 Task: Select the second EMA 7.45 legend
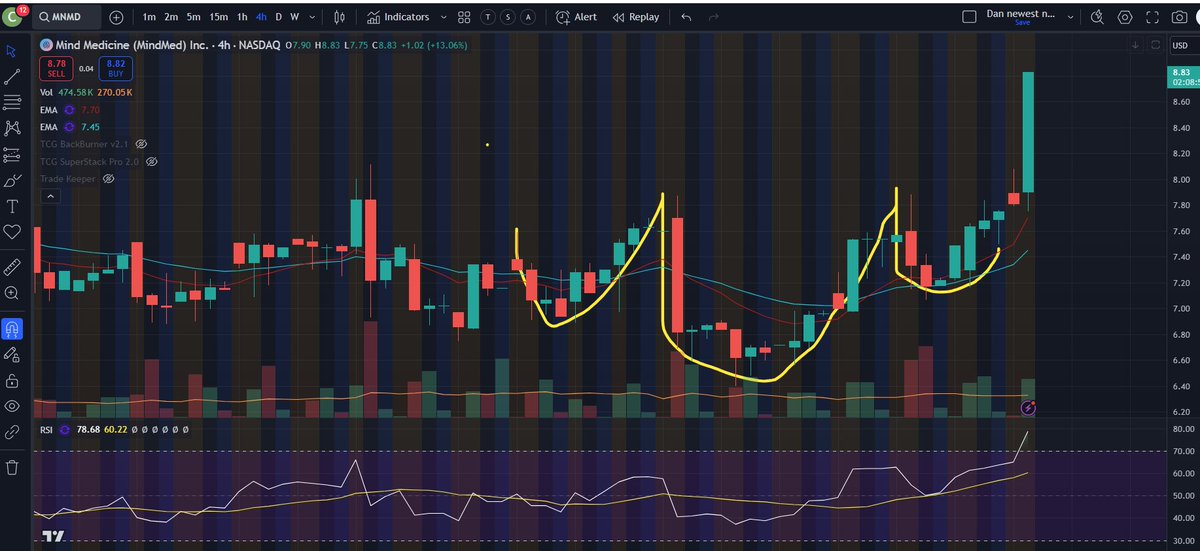coord(70,127)
